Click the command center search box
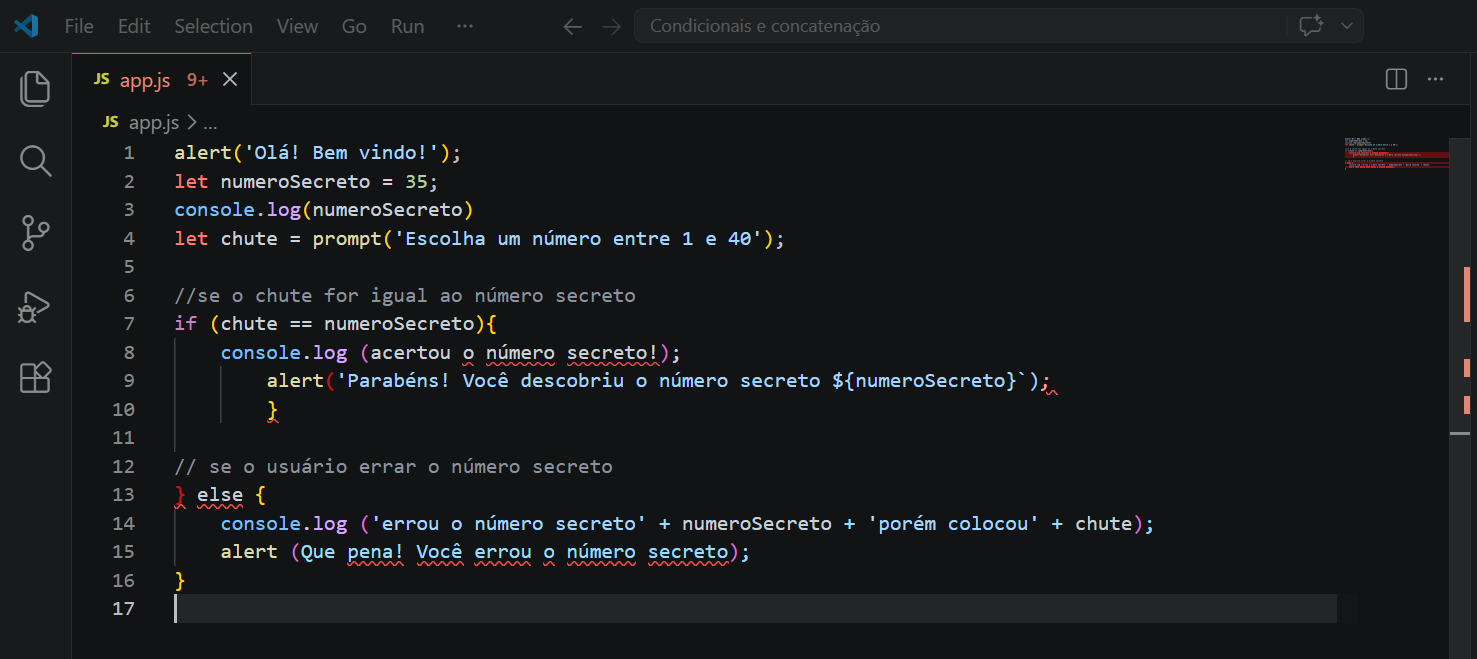 (960, 26)
